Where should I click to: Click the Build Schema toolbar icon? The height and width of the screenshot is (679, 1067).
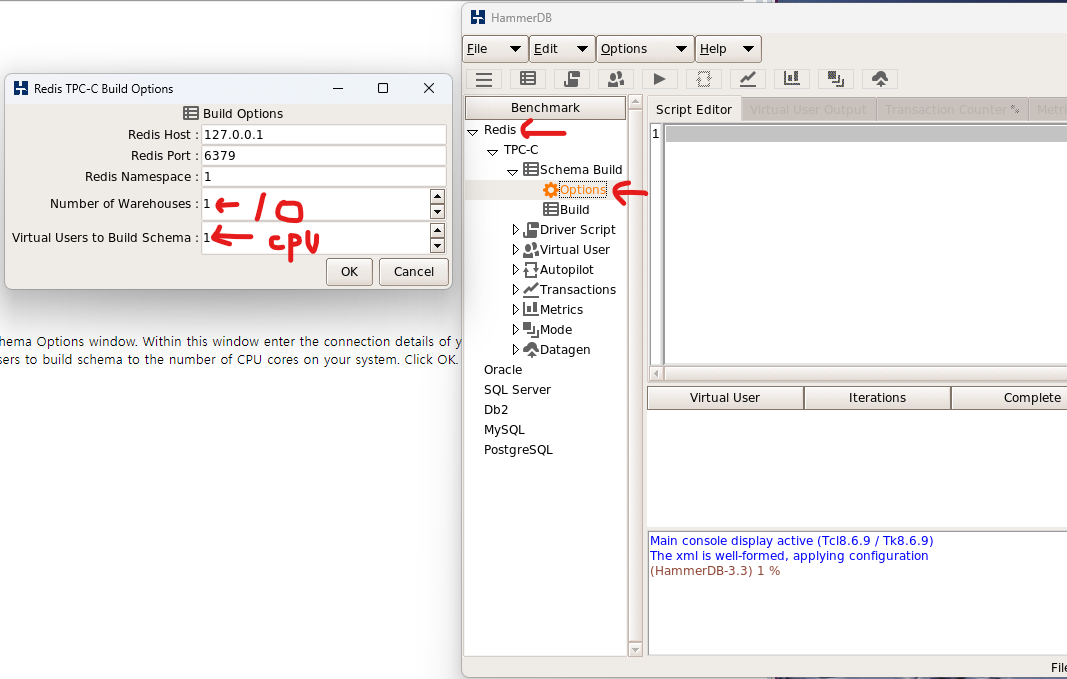point(527,78)
